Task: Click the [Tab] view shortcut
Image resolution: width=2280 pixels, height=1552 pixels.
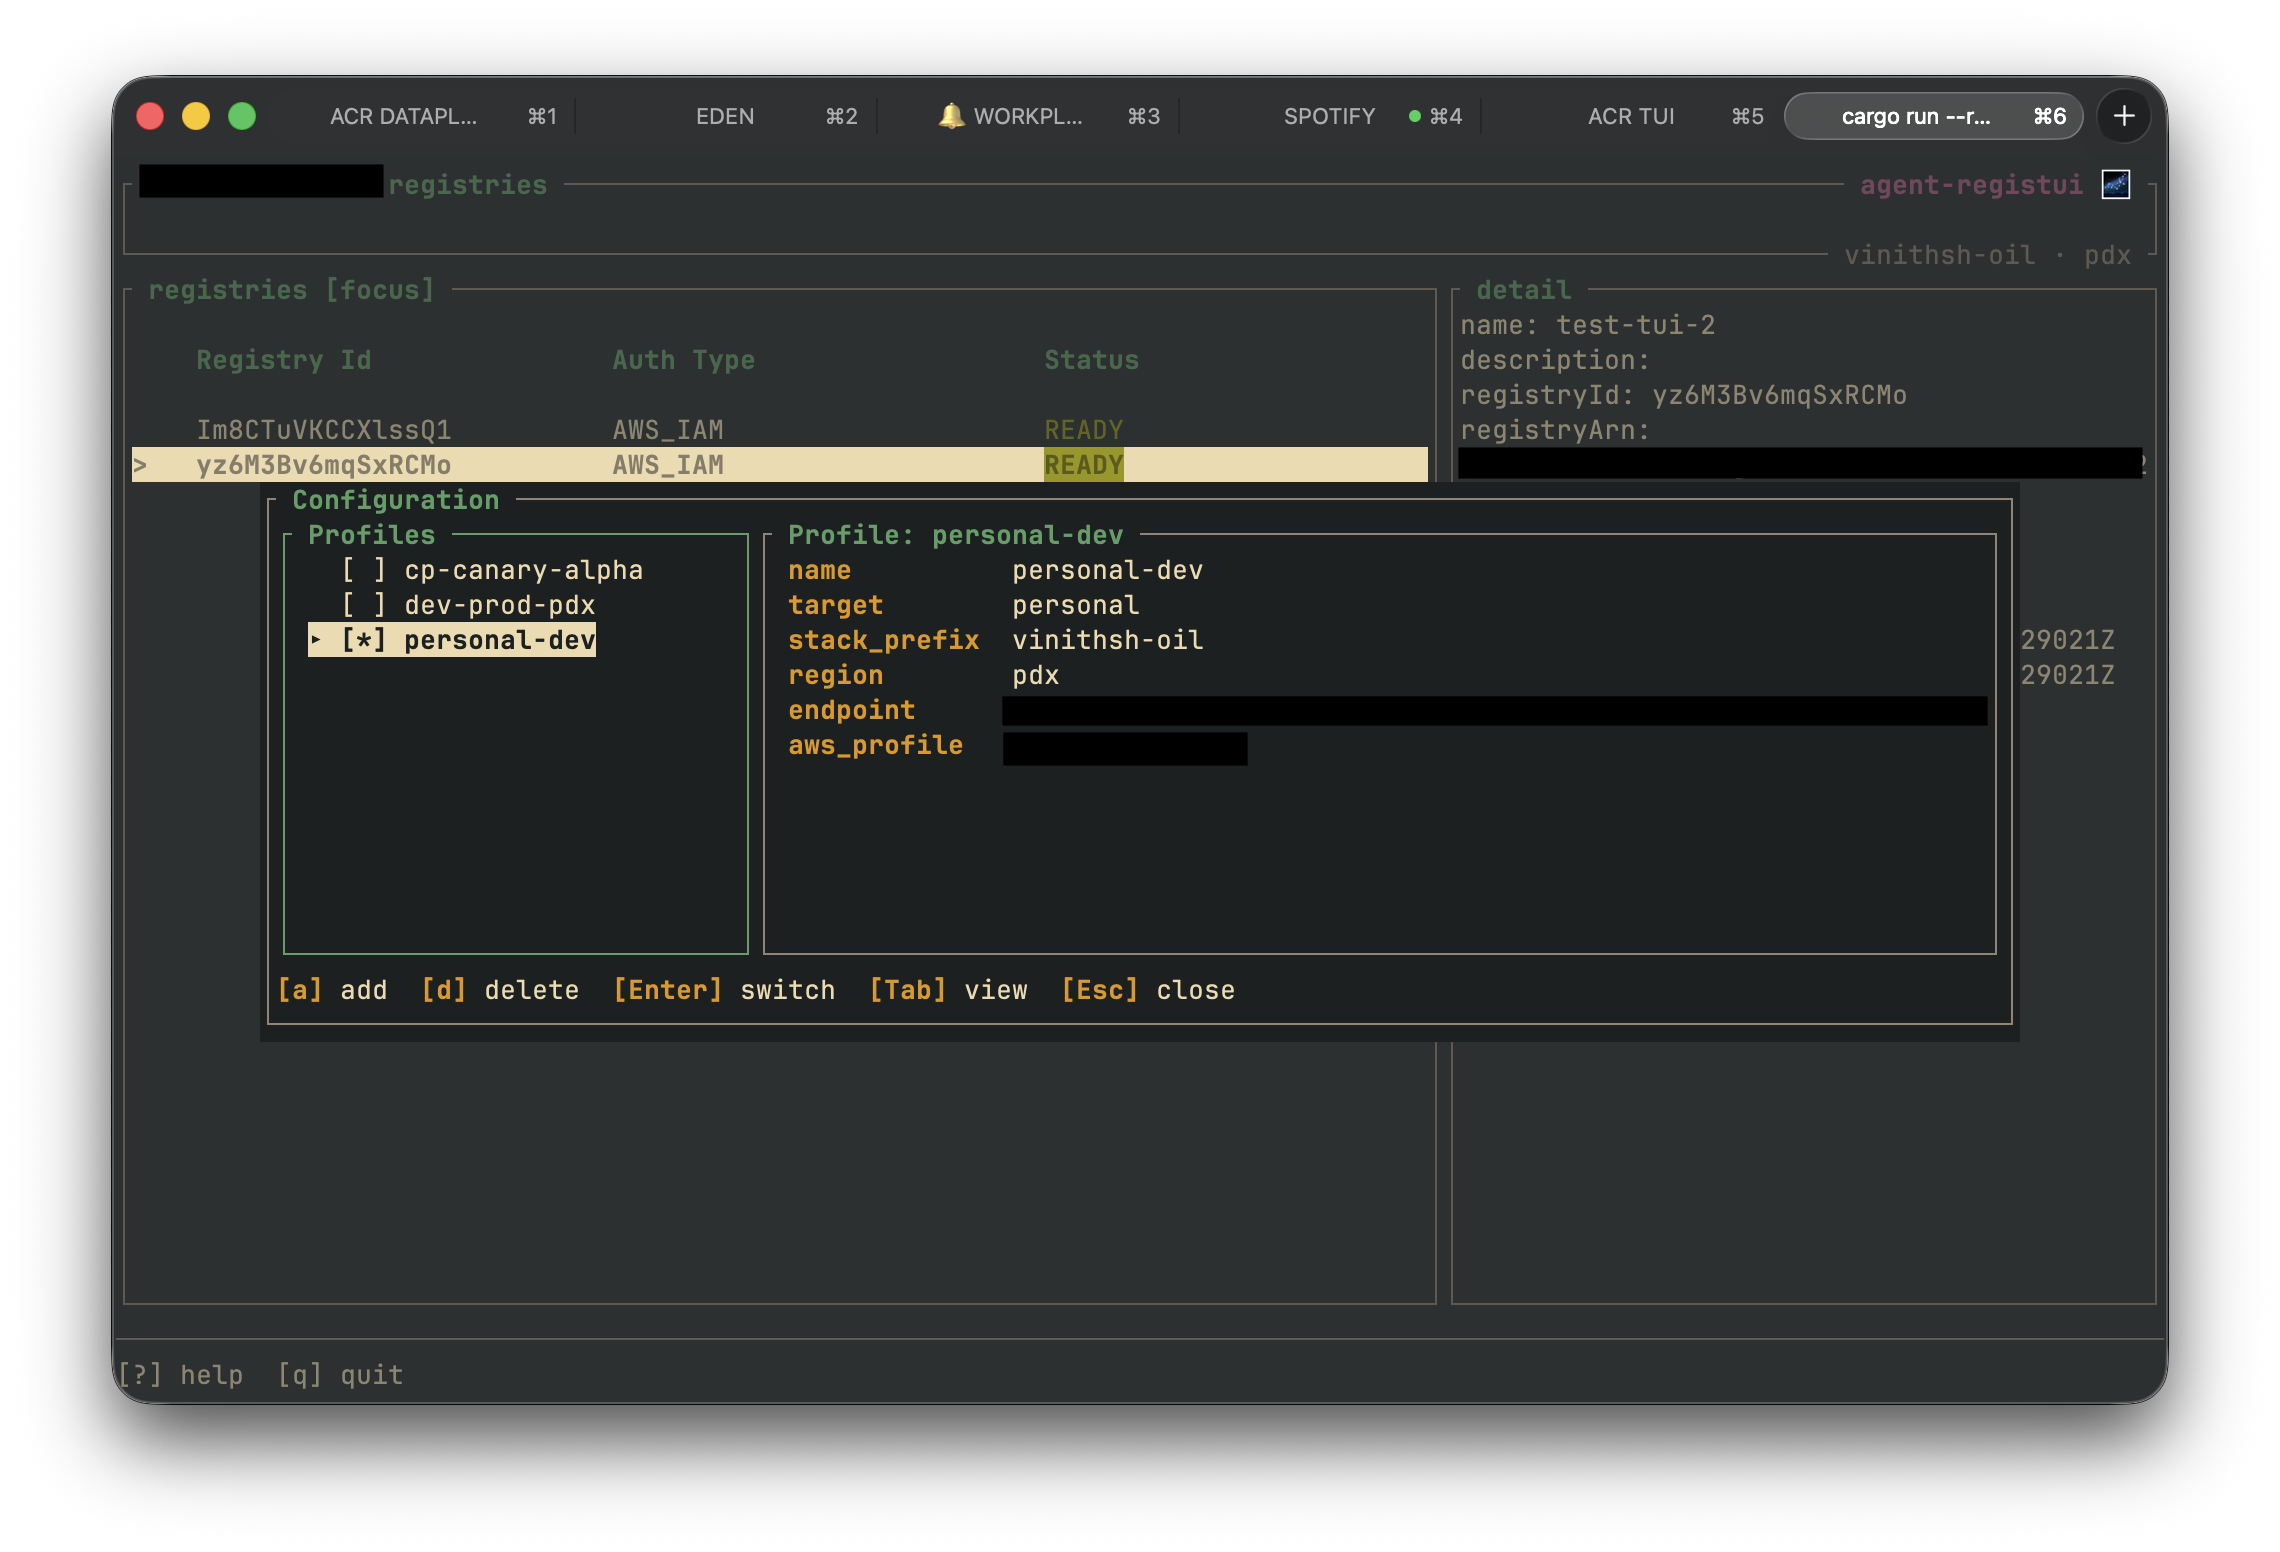Action: (948, 990)
